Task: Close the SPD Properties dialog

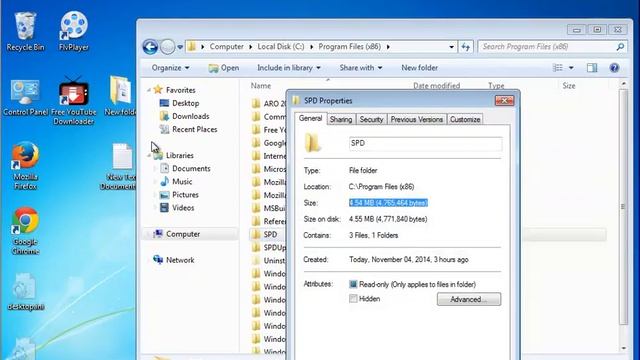Action: (x=504, y=100)
